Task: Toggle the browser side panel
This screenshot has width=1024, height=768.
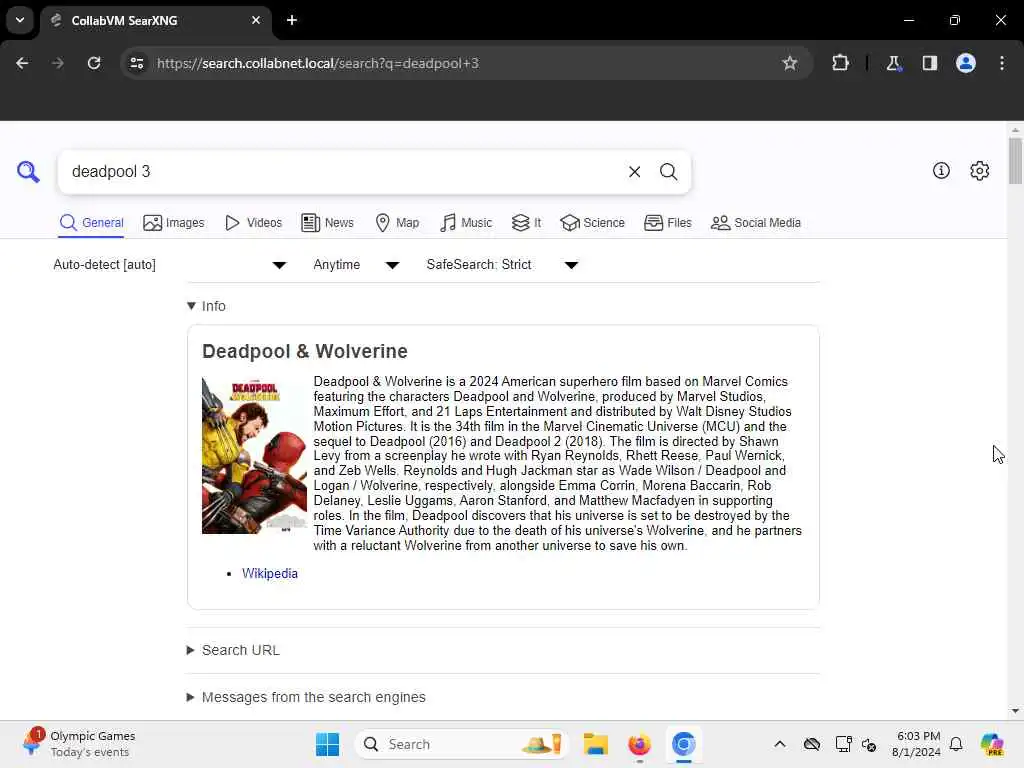Action: 929,63
